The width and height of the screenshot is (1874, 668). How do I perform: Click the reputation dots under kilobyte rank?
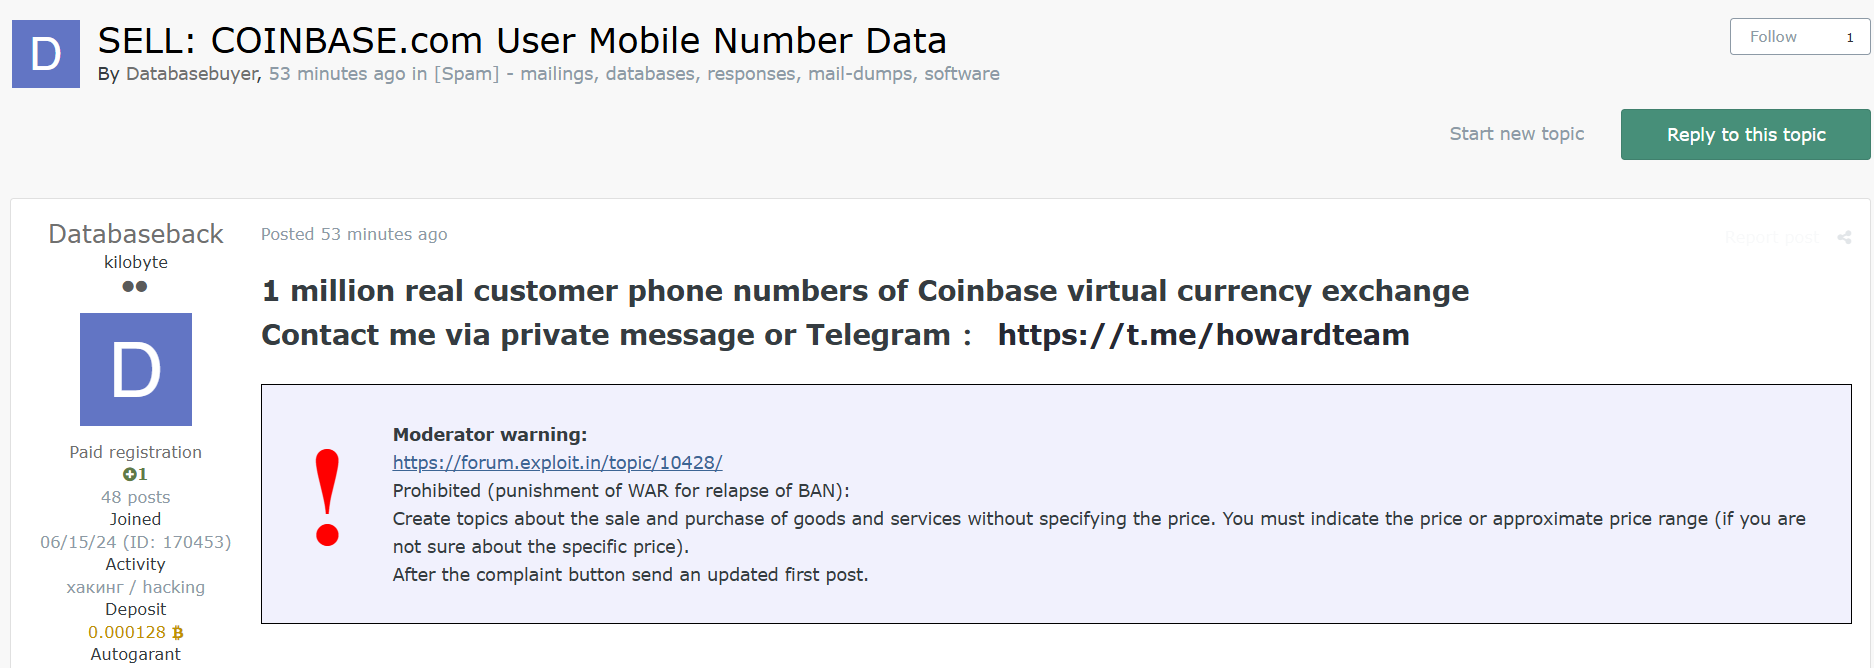pyautogui.click(x=136, y=286)
